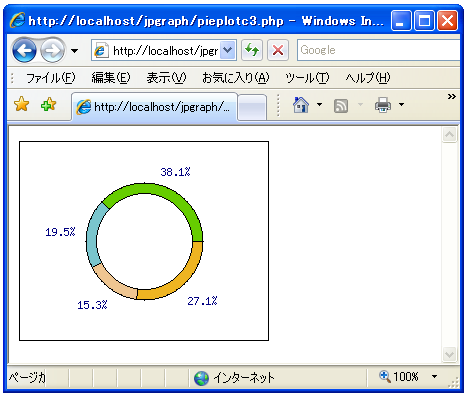Open the お気に入り(A) menu
The width and height of the screenshot is (468, 395).
click(235, 78)
